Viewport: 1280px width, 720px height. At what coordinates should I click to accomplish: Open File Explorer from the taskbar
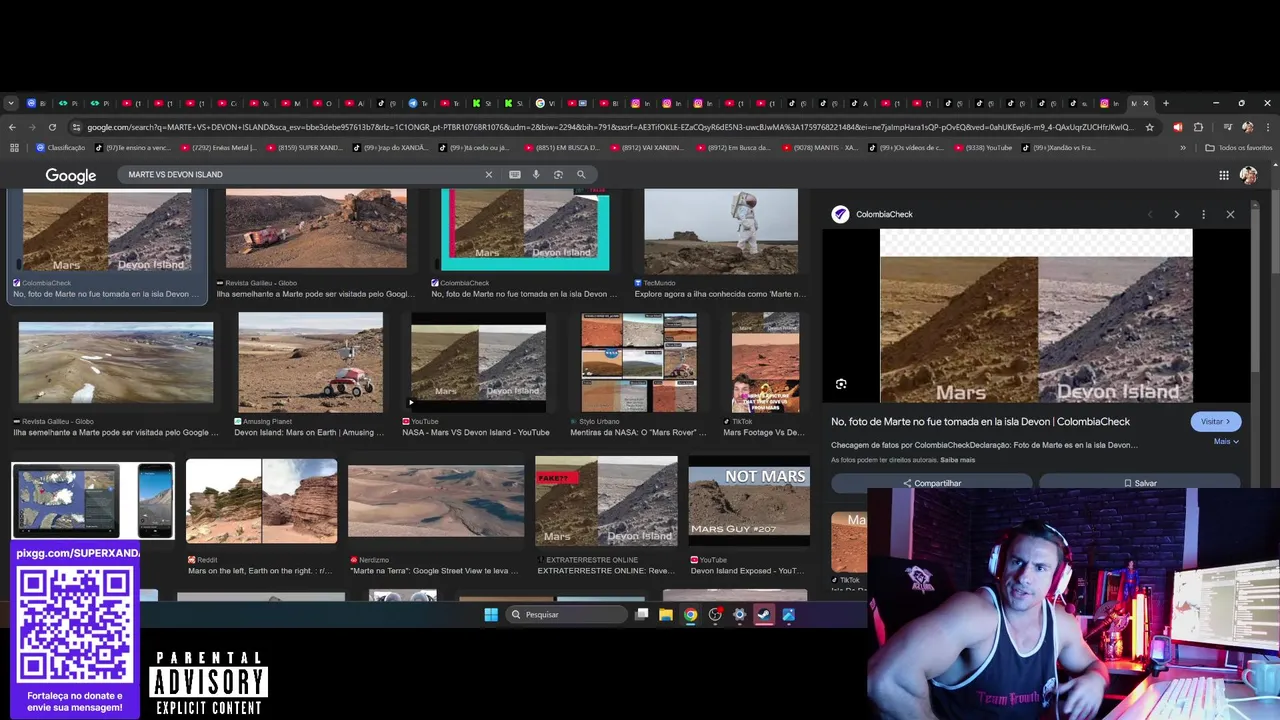pos(666,614)
